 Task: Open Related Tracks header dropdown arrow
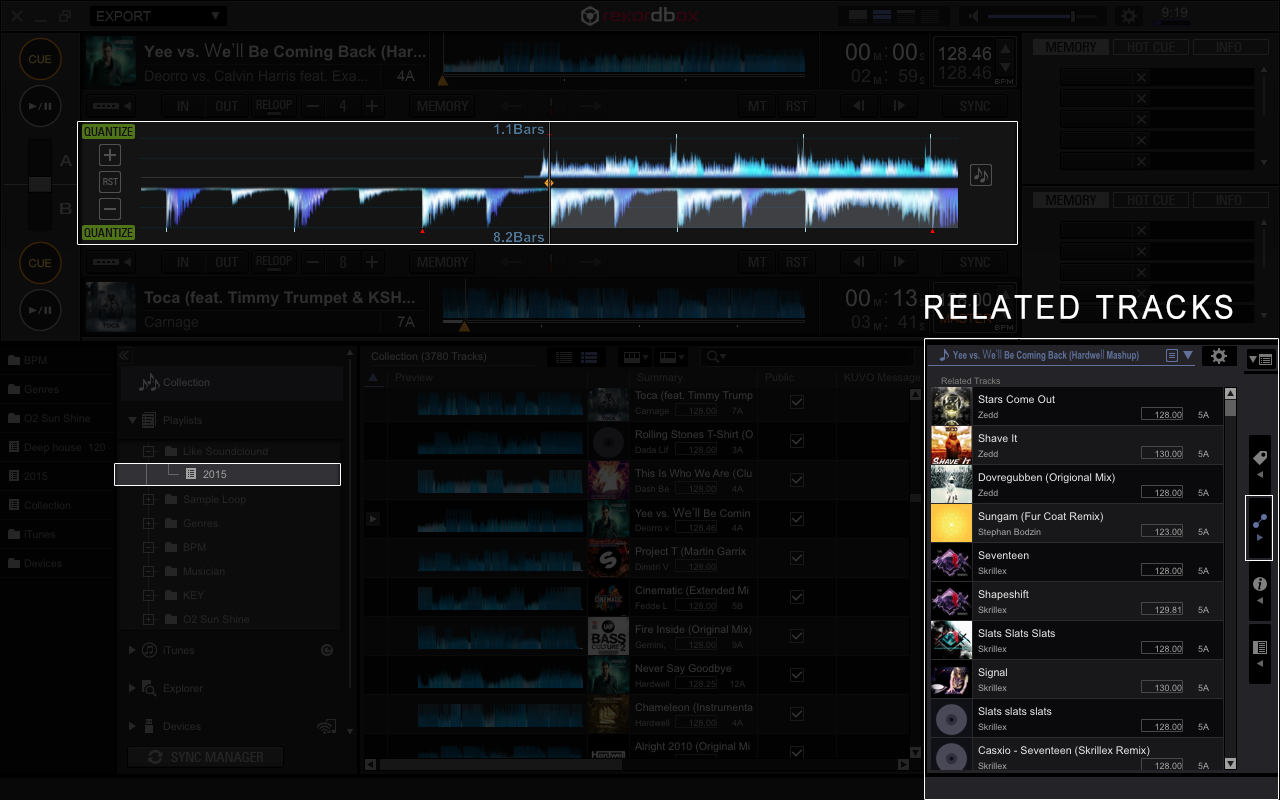tap(1188, 355)
